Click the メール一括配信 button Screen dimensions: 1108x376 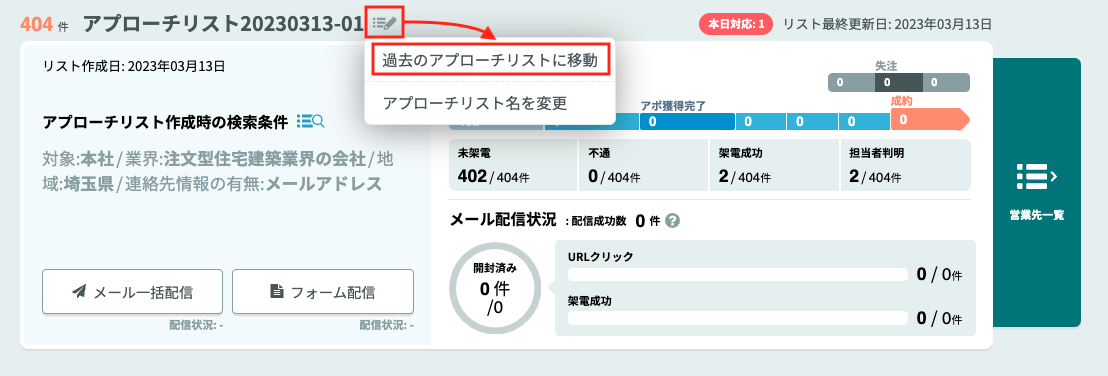pyautogui.click(x=132, y=291)
